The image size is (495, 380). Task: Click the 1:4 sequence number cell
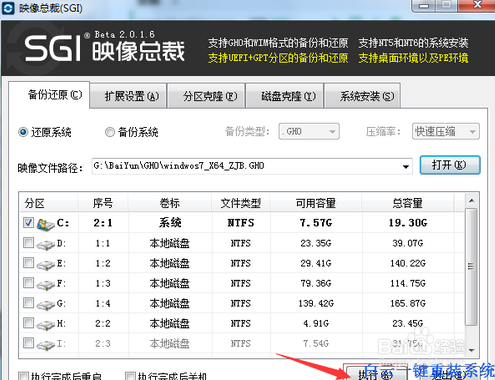(x=103, y=303)
